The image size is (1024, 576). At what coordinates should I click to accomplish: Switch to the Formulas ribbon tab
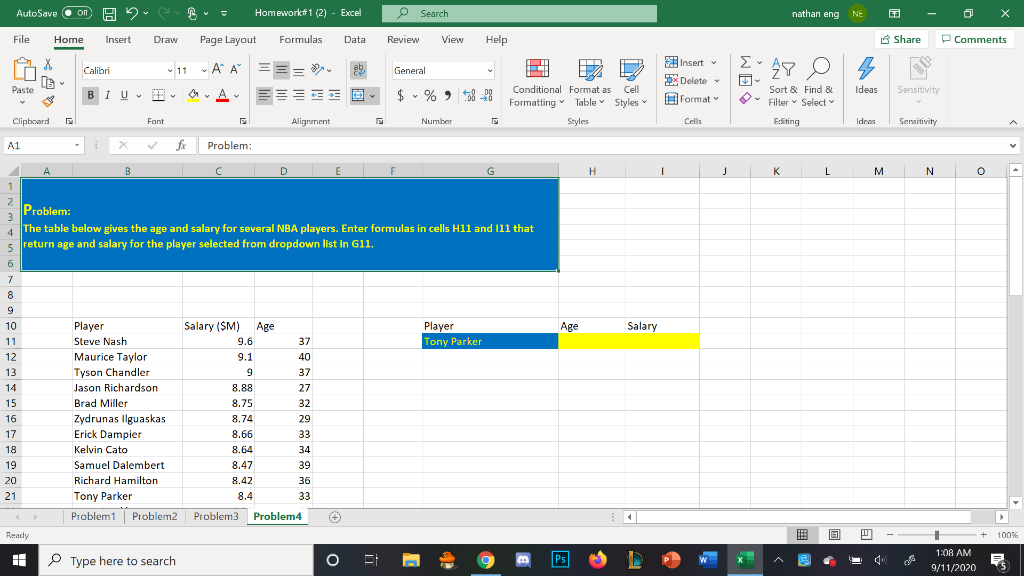[301, 40]
